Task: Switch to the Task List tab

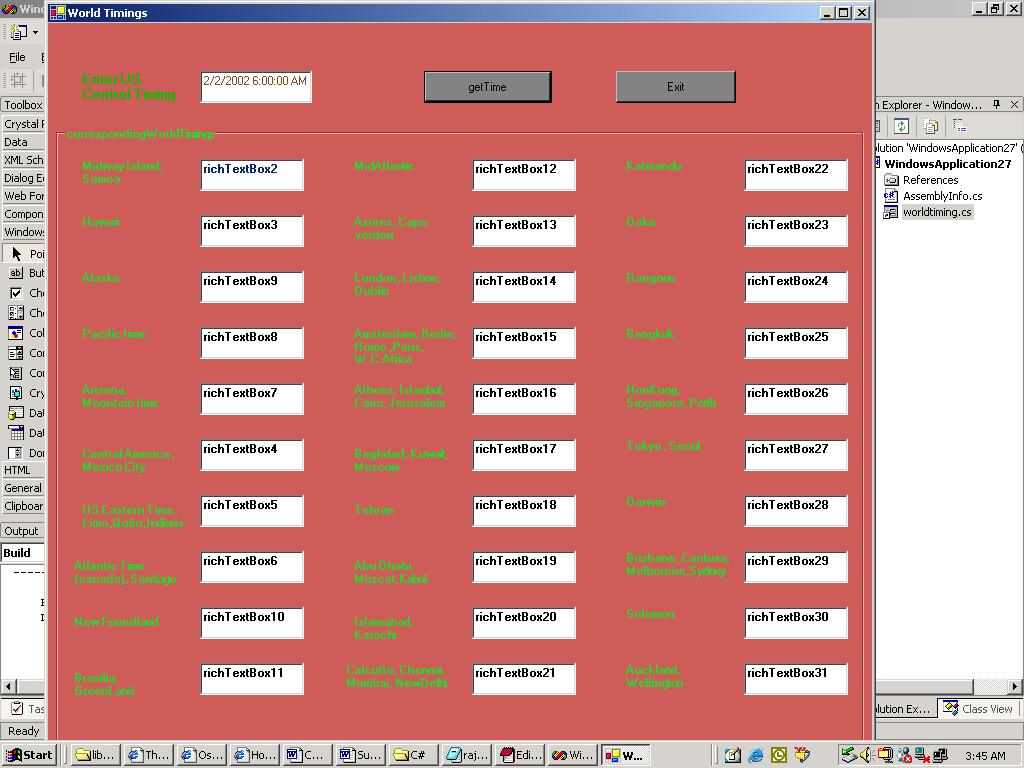Action: pos(24,709)
